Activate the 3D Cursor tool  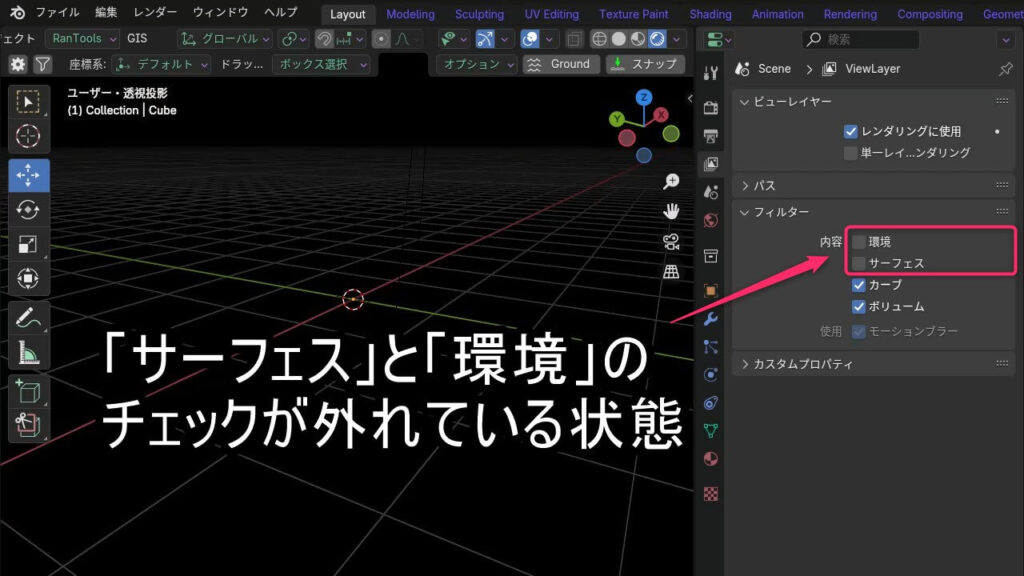[x=28, y=136]
